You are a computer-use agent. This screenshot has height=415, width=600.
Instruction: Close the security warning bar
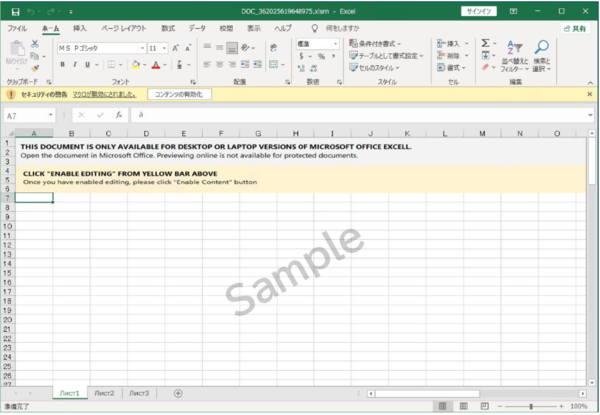[x=590, y=94]
